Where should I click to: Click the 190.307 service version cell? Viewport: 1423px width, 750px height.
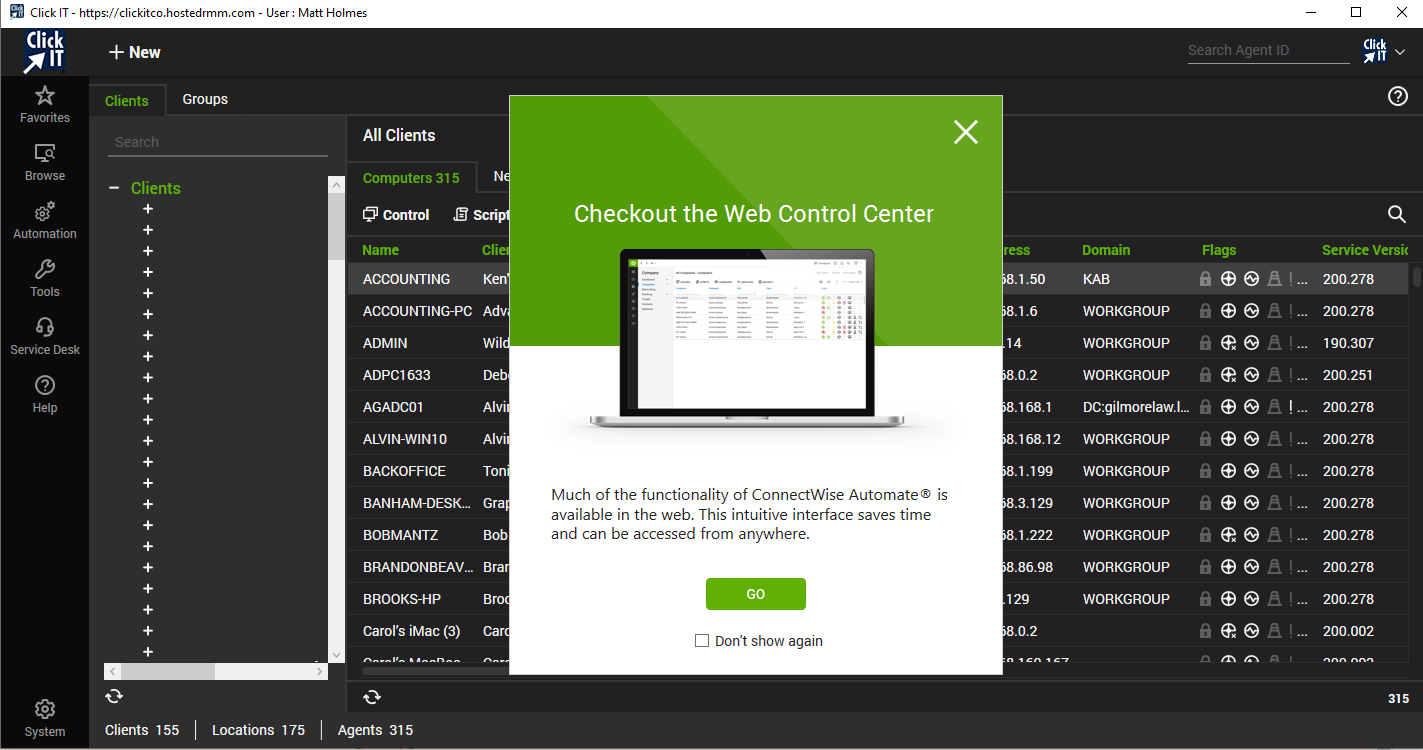click(1348, 343)
